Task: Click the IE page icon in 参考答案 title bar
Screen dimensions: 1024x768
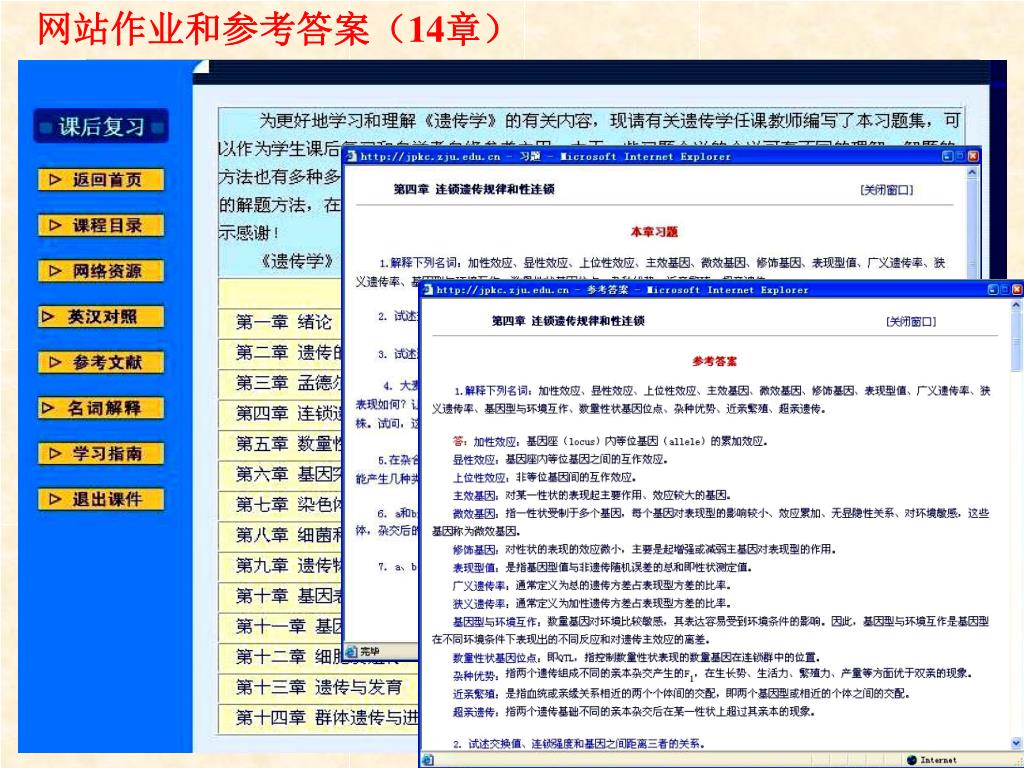Action: [428, 290]
